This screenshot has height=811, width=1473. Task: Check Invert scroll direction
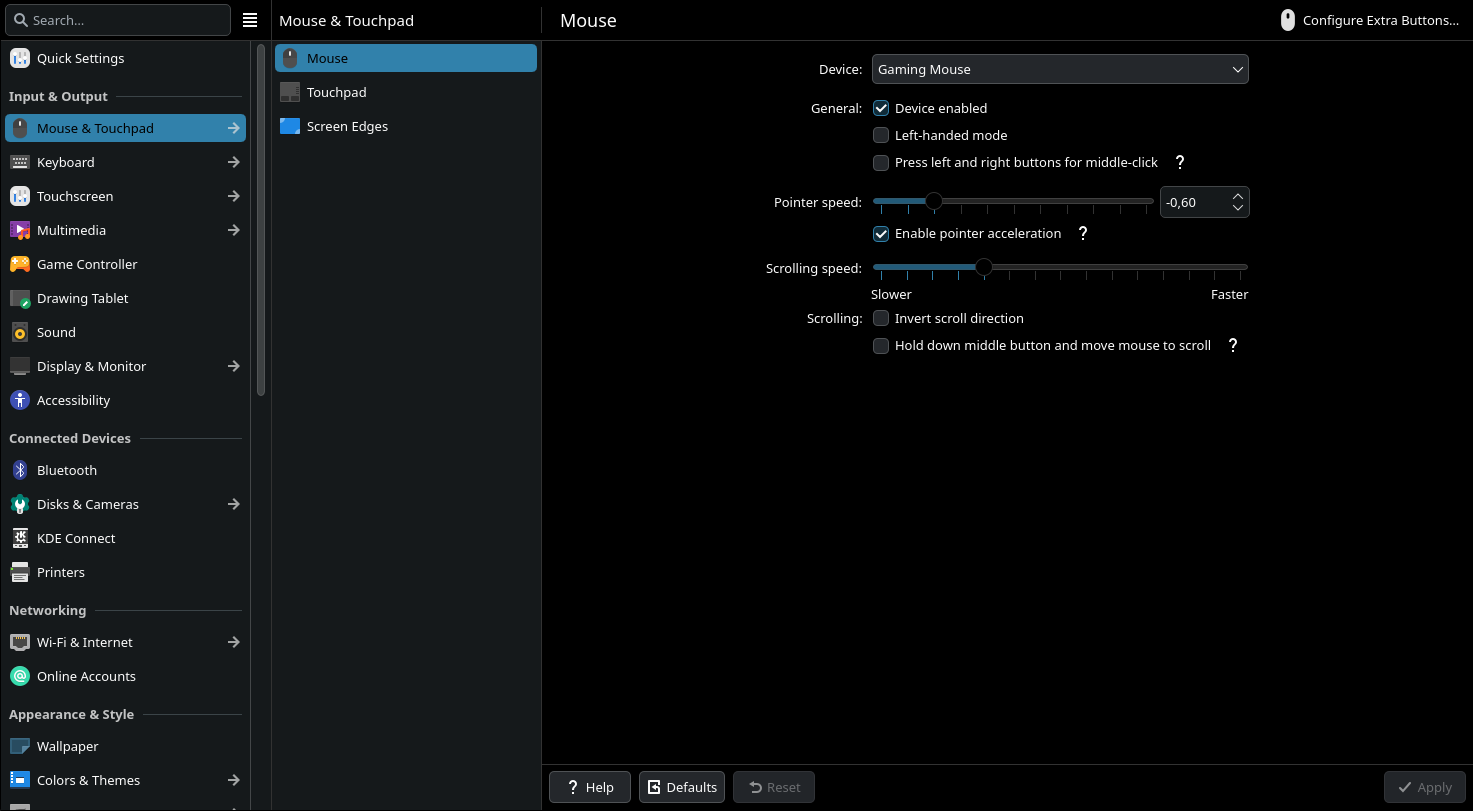point(881,318)
